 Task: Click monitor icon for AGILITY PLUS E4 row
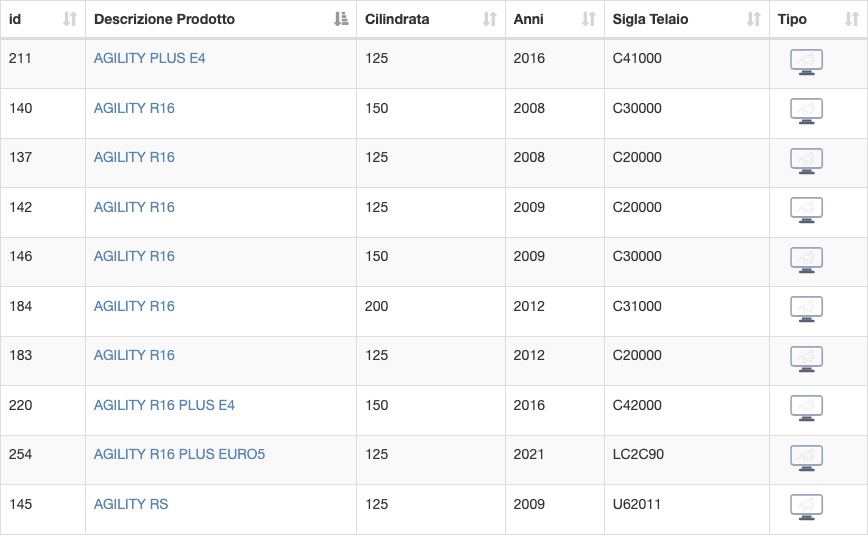[x=806, y=62]
